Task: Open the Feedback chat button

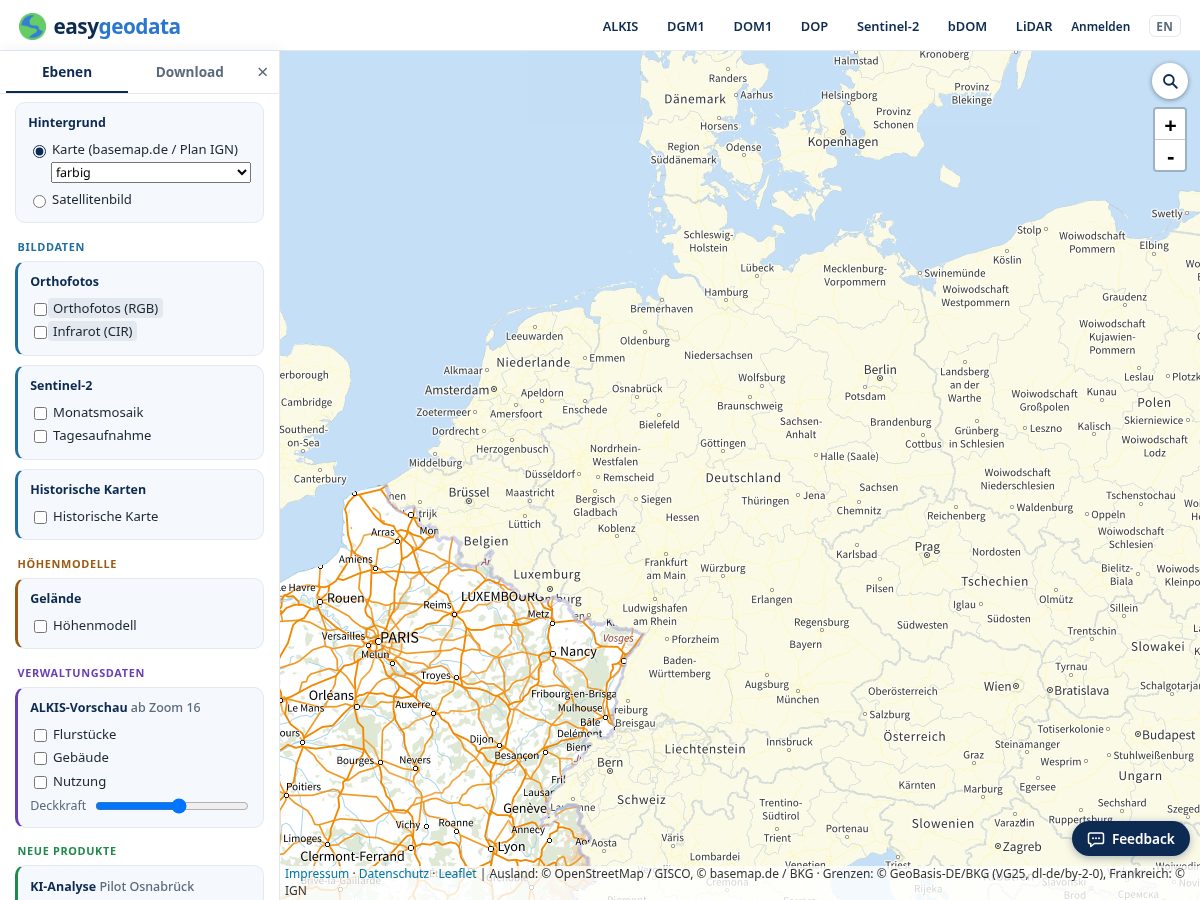Action: point(1131,839)
